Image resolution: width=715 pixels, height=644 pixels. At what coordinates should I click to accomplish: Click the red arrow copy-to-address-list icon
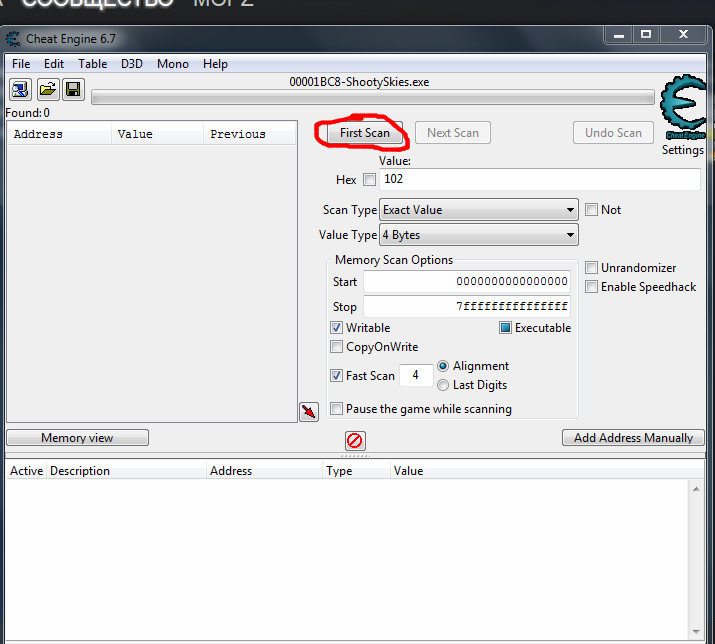(x=309, y=412)
